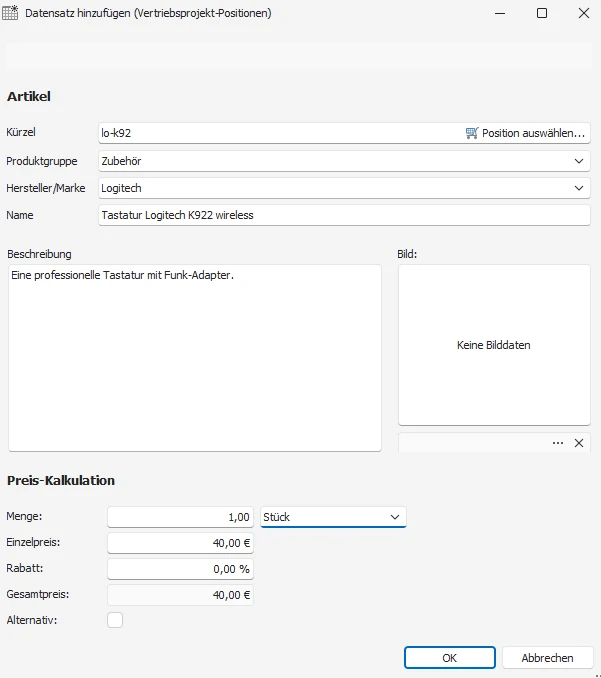Expand the Produktgruppe dropdown arrow
Screen dimensions: 601x678
(x=579, y=161)
